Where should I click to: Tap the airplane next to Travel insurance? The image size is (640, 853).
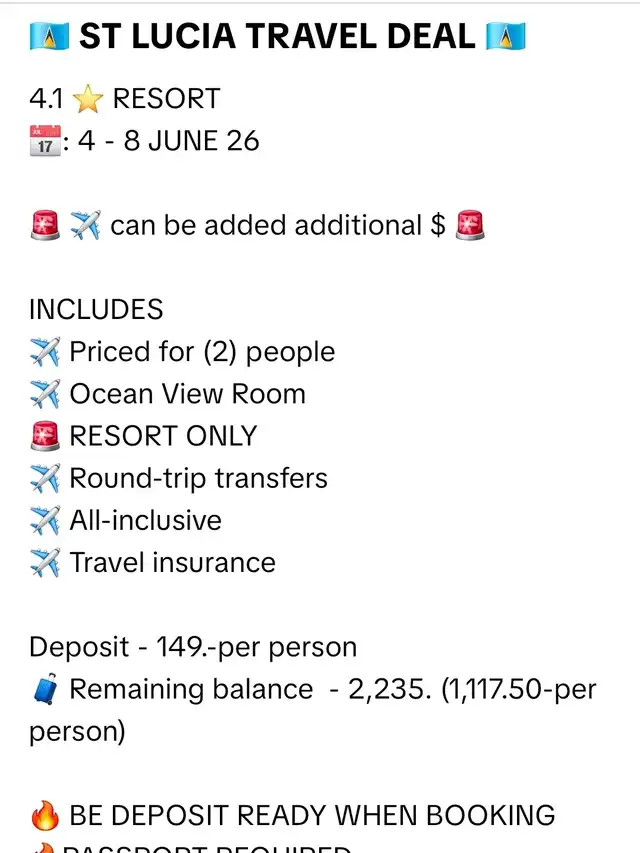[x=45, y=563]
